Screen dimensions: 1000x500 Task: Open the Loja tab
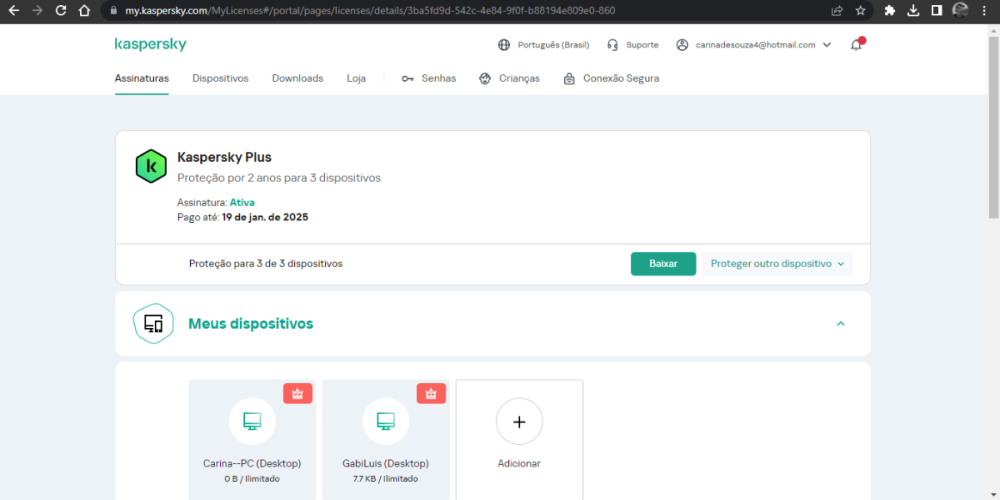pos(357,78)
